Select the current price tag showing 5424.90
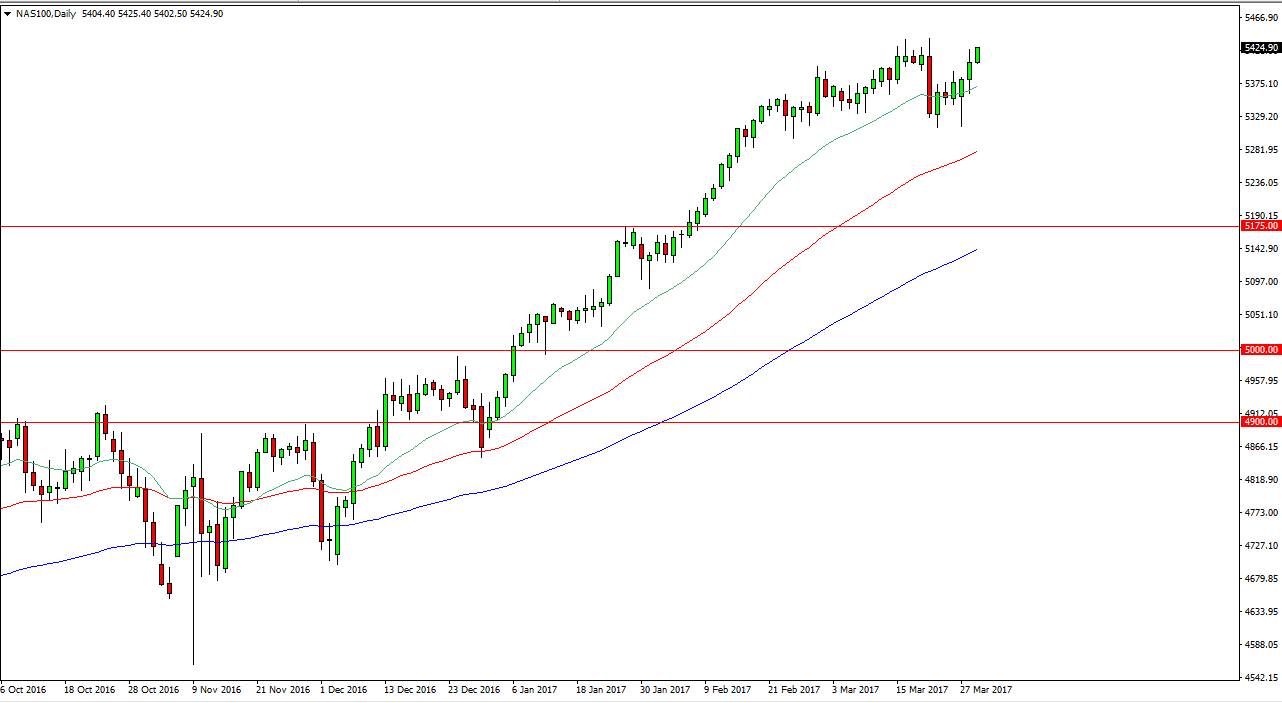This screenshot has height=703, width=1282. pyautogui.click(x=1258, y=46)
